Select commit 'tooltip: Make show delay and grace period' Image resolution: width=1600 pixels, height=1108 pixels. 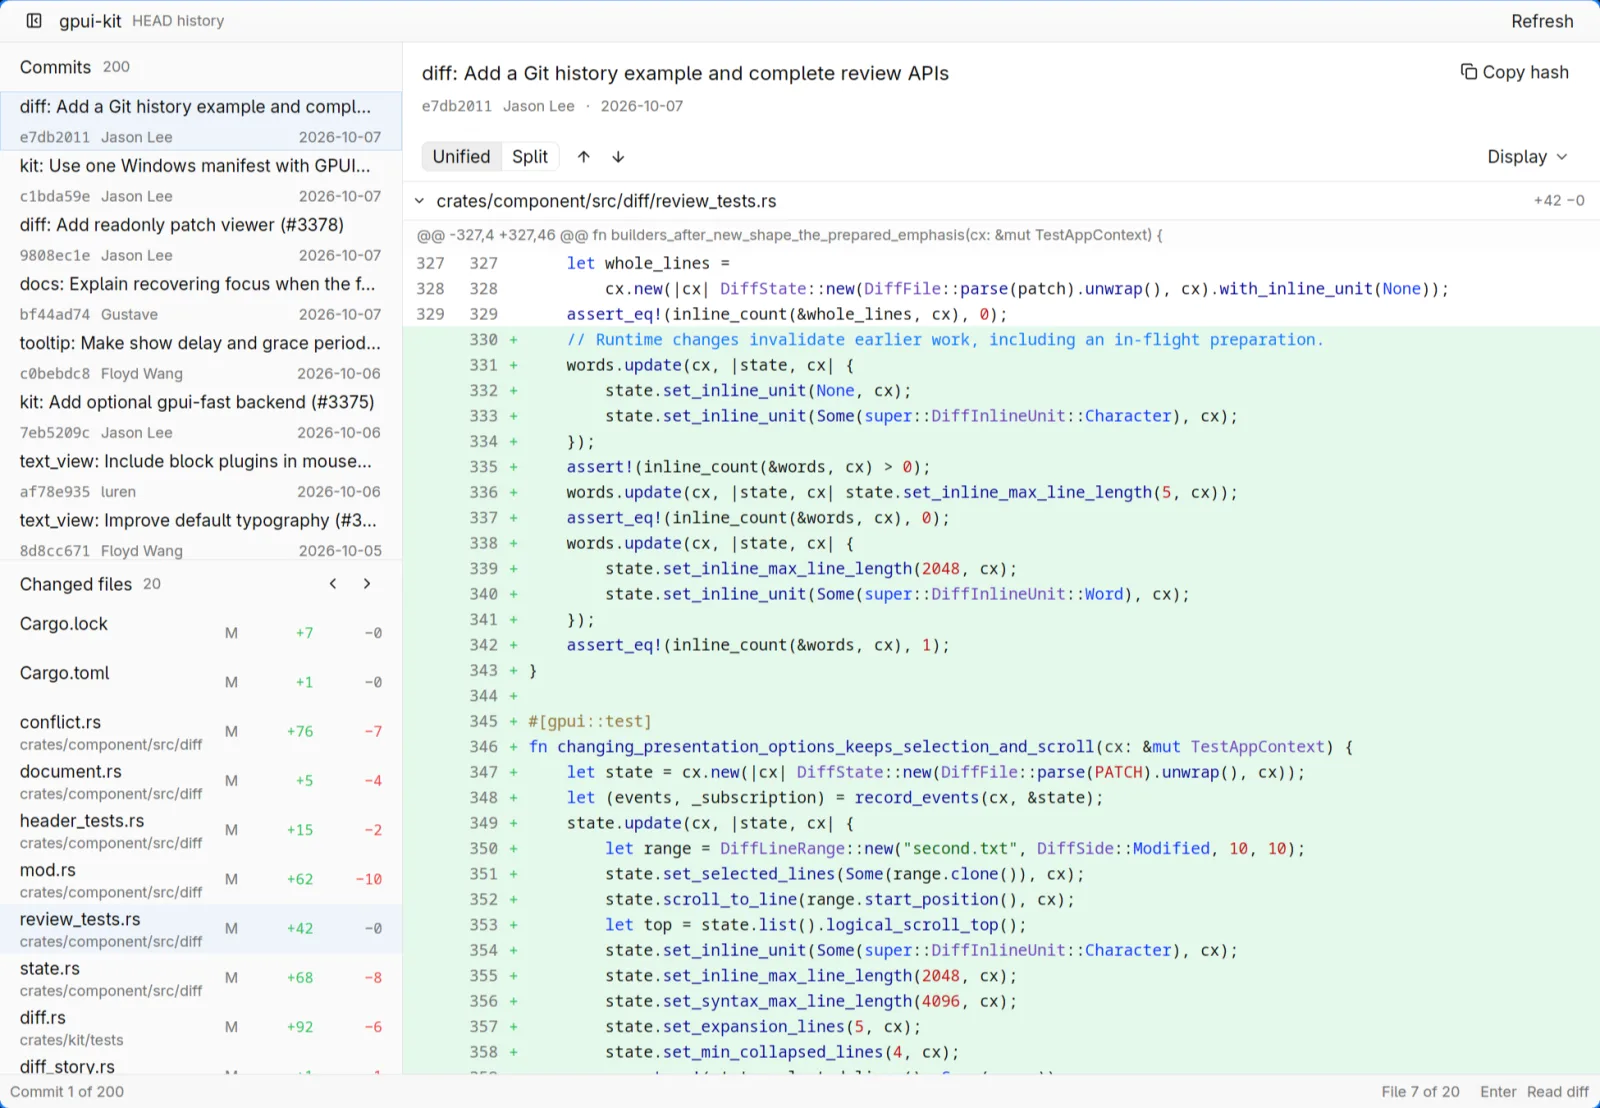click(x=201, y=357)
